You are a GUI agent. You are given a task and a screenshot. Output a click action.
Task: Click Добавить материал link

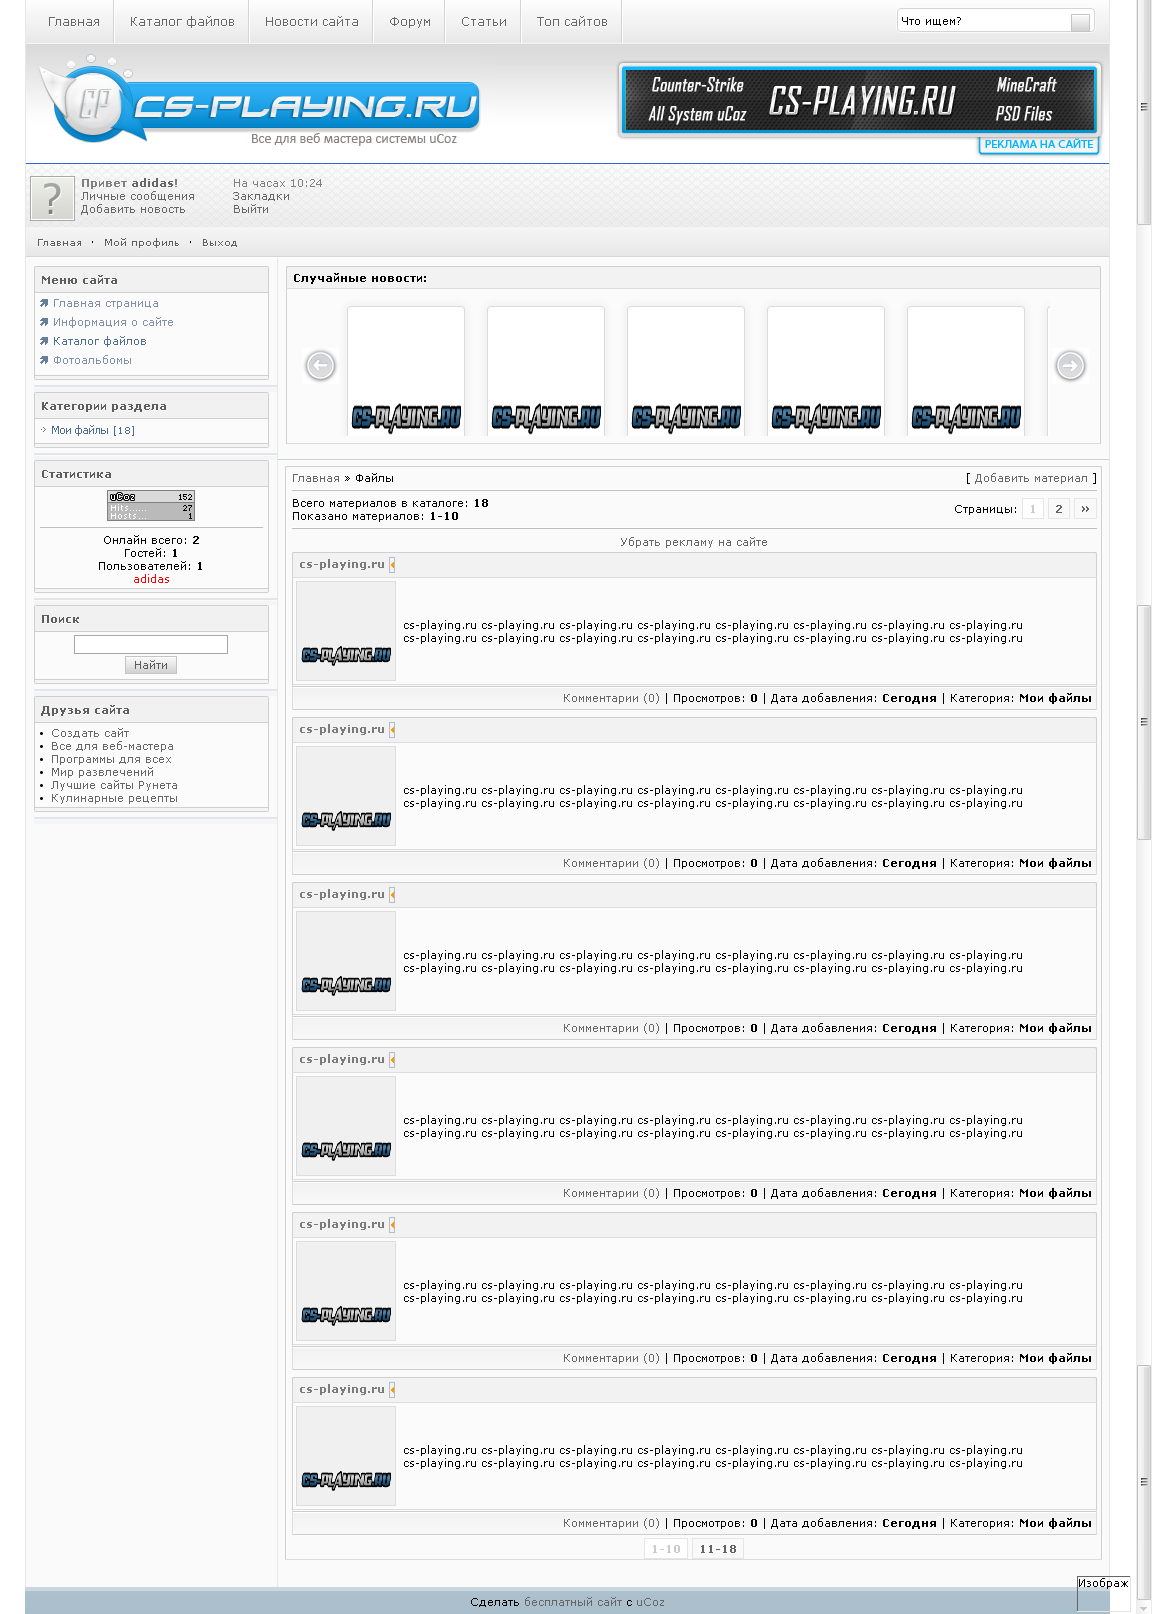[x=1031, y=478]
